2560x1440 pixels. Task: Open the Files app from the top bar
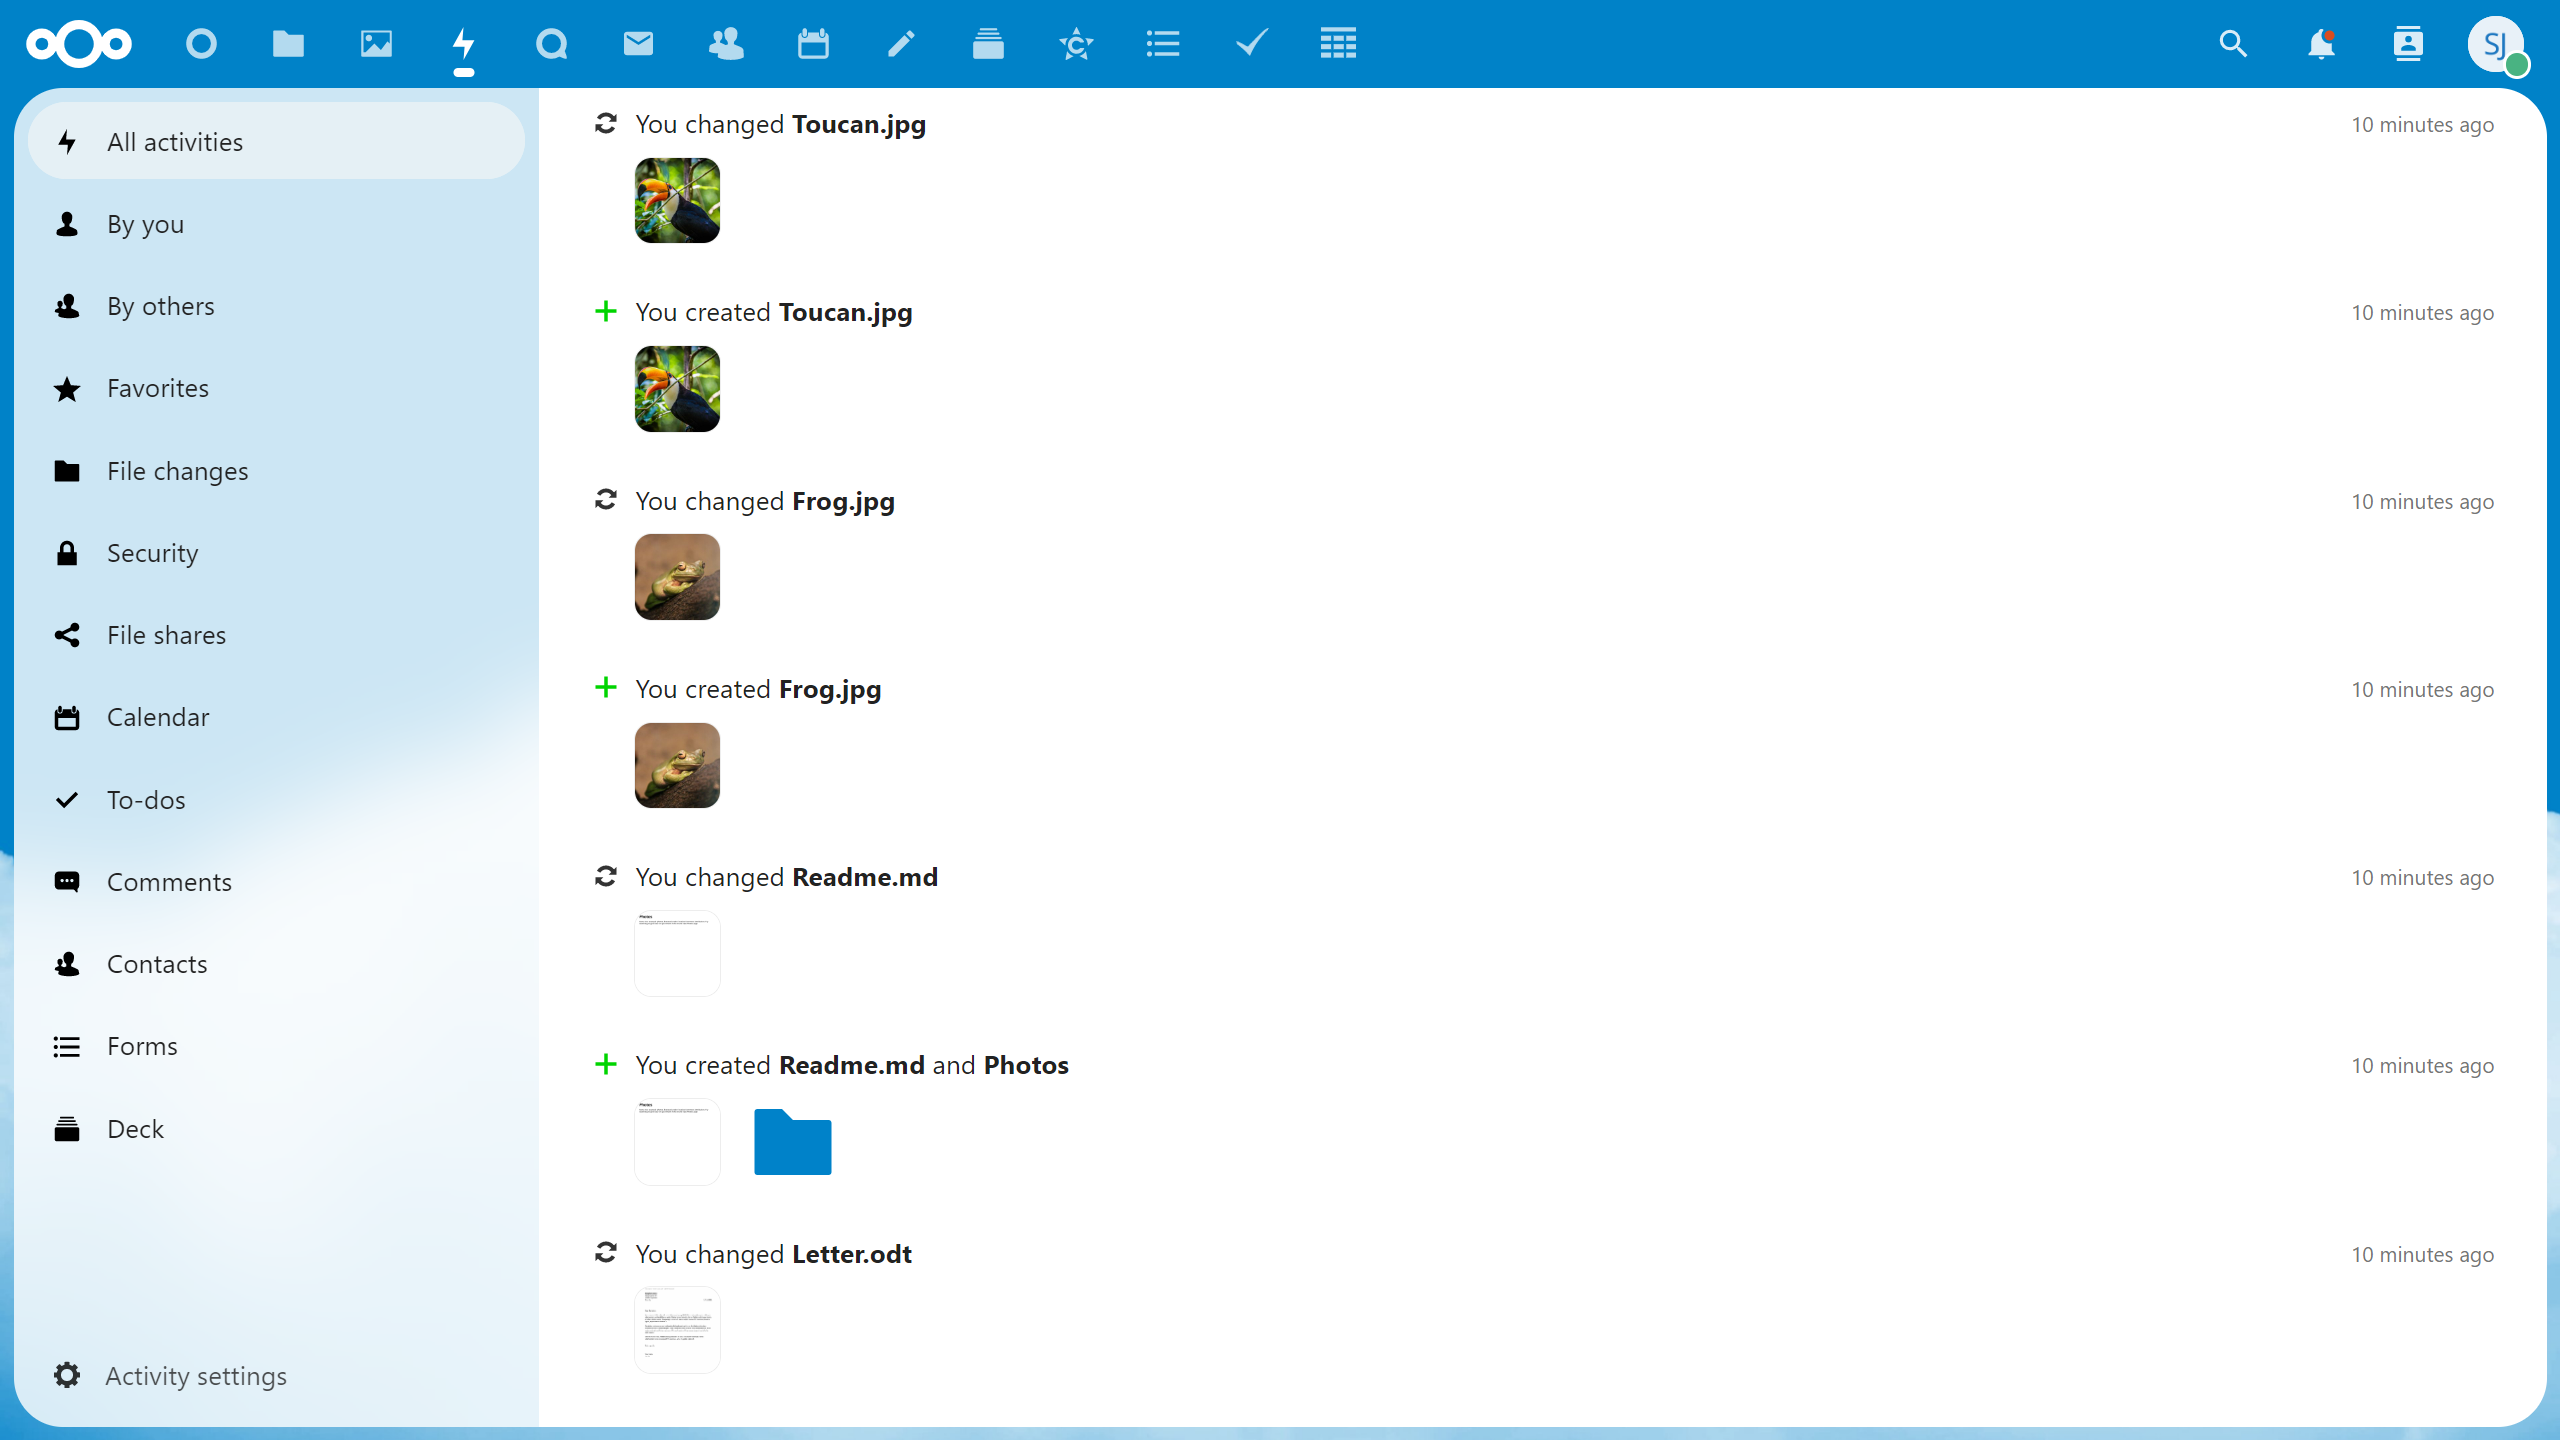click(x=288, y=44)
